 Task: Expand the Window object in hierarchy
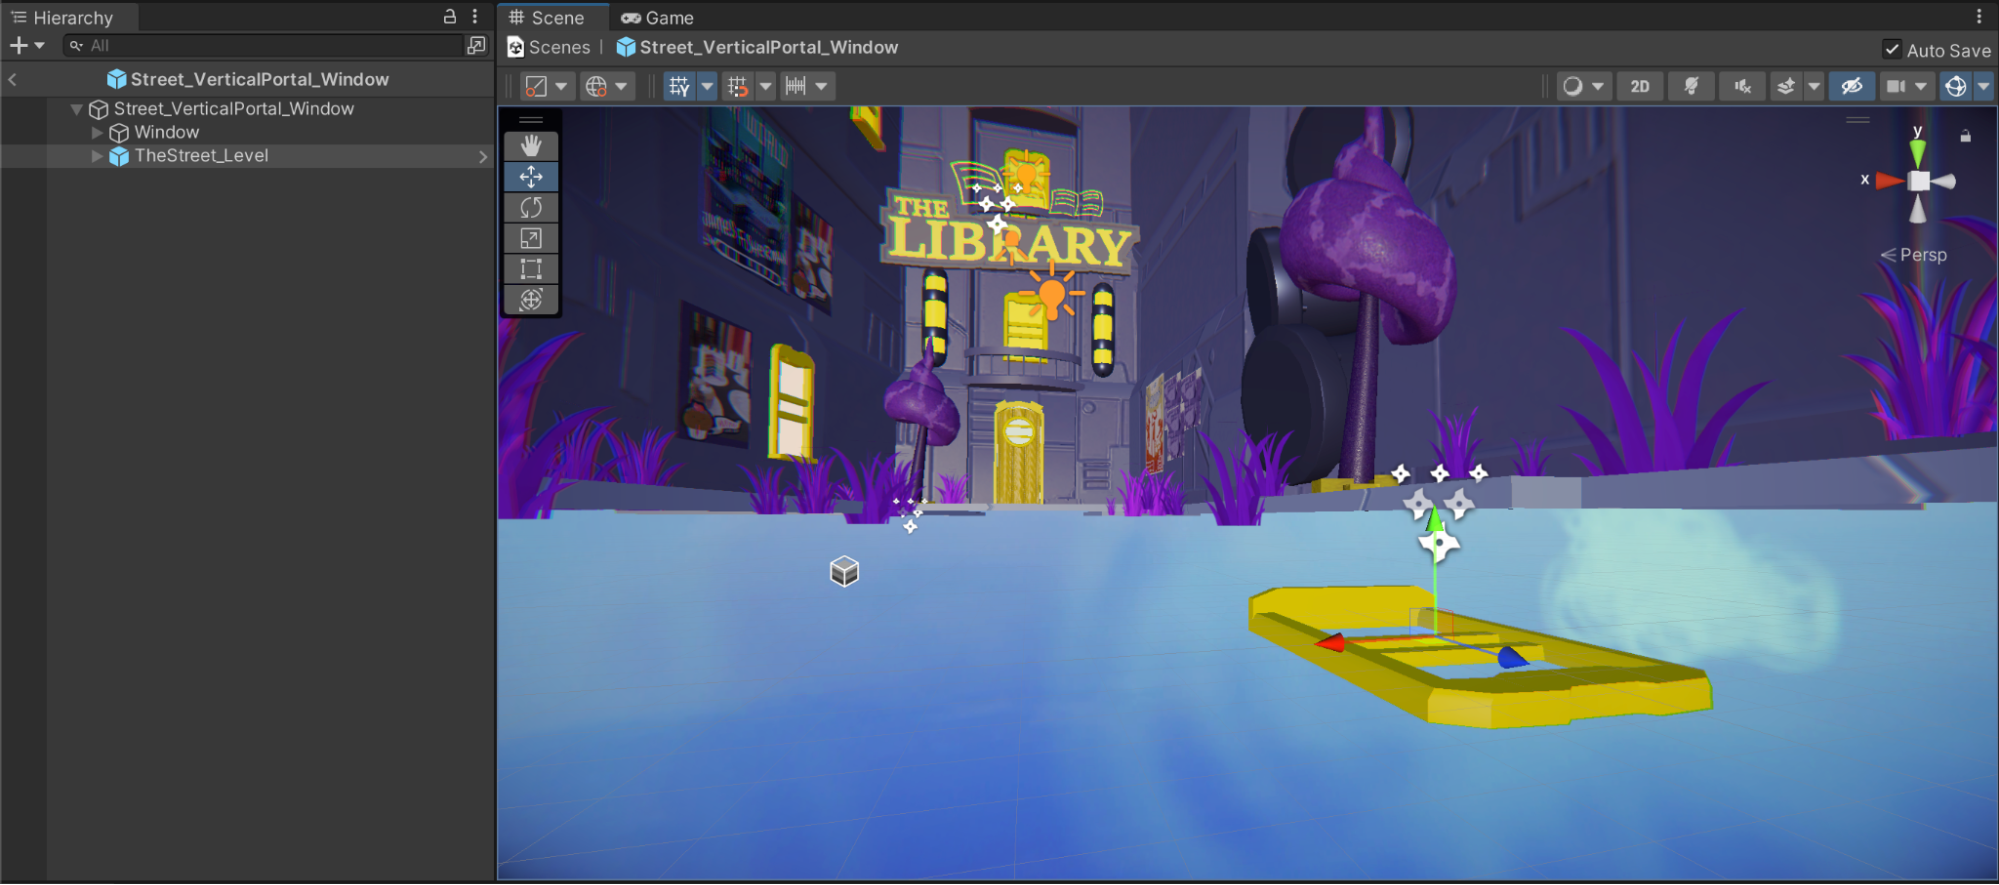(x=97, y=132)
